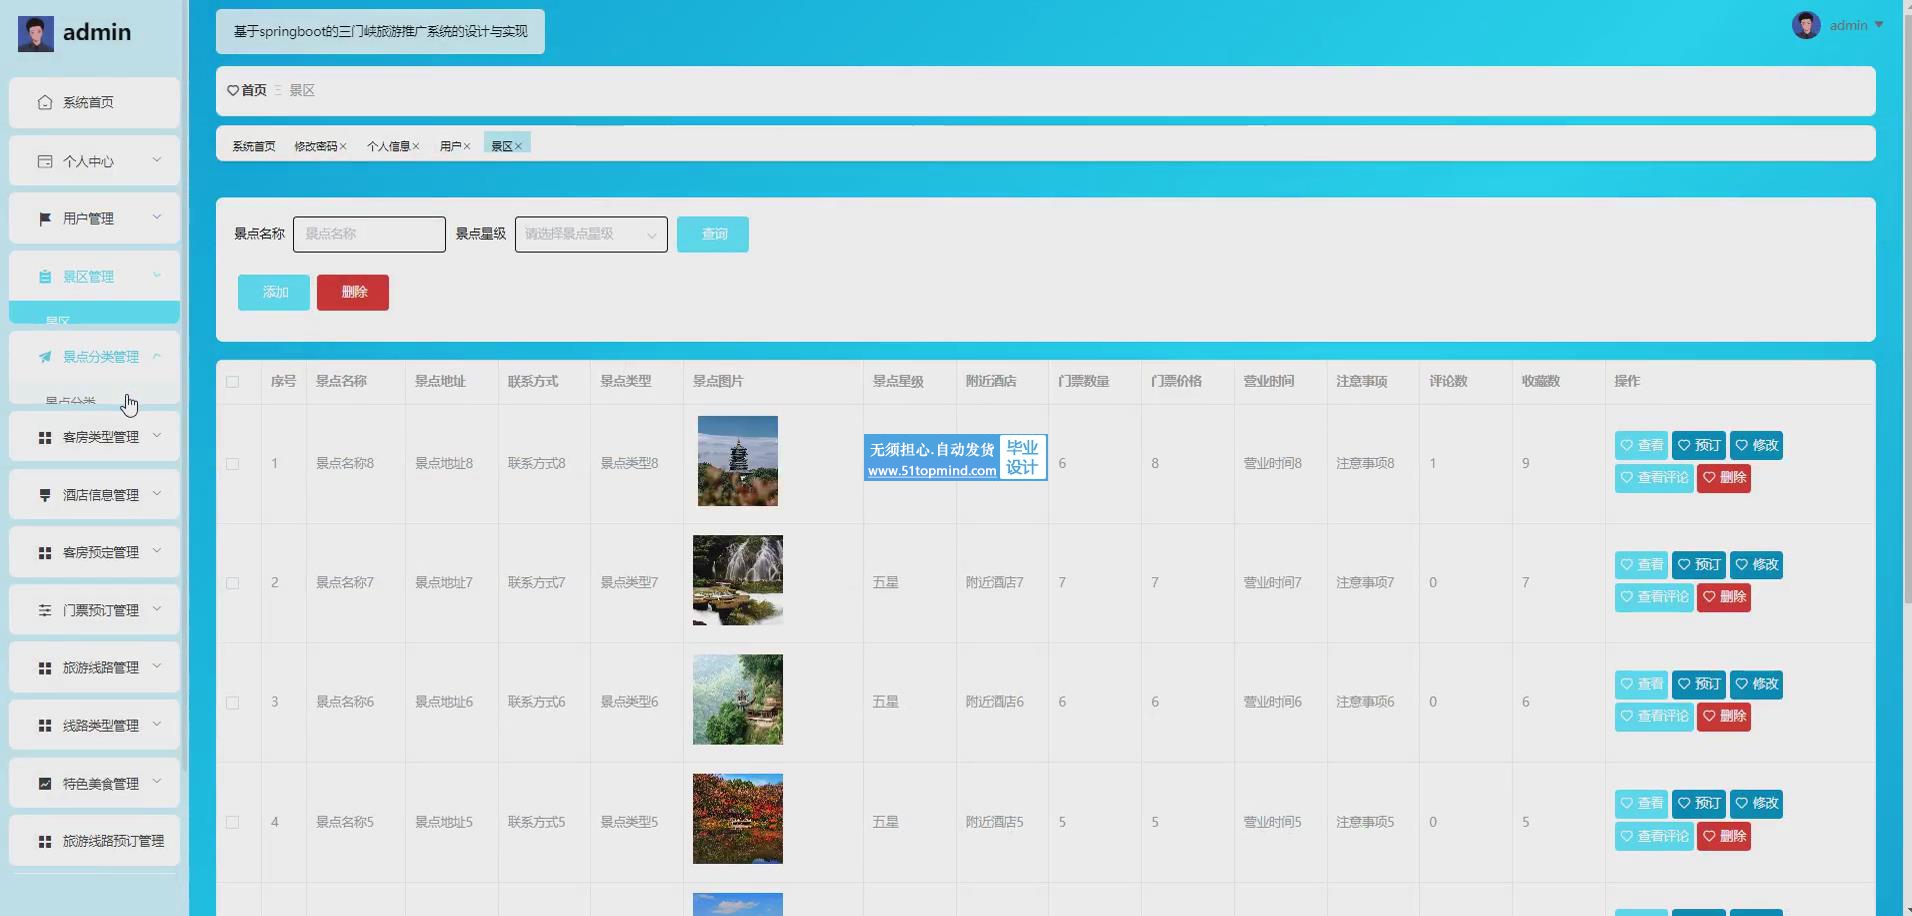Viewport: 1912px width, 916px height.
Task: Expand the 用户管理 menu chevron
Action: (x=157, y=217)
